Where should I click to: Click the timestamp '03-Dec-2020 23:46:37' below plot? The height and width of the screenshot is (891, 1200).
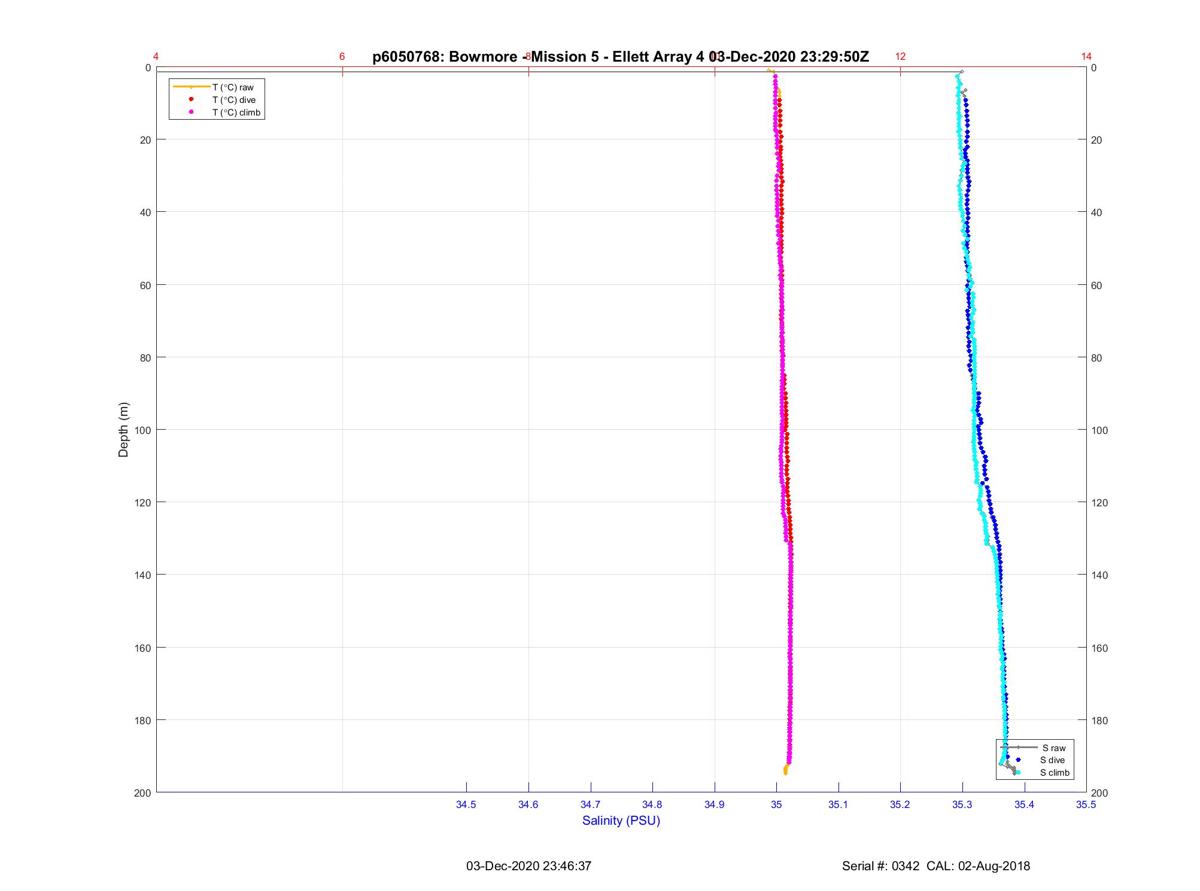[529, 866]
